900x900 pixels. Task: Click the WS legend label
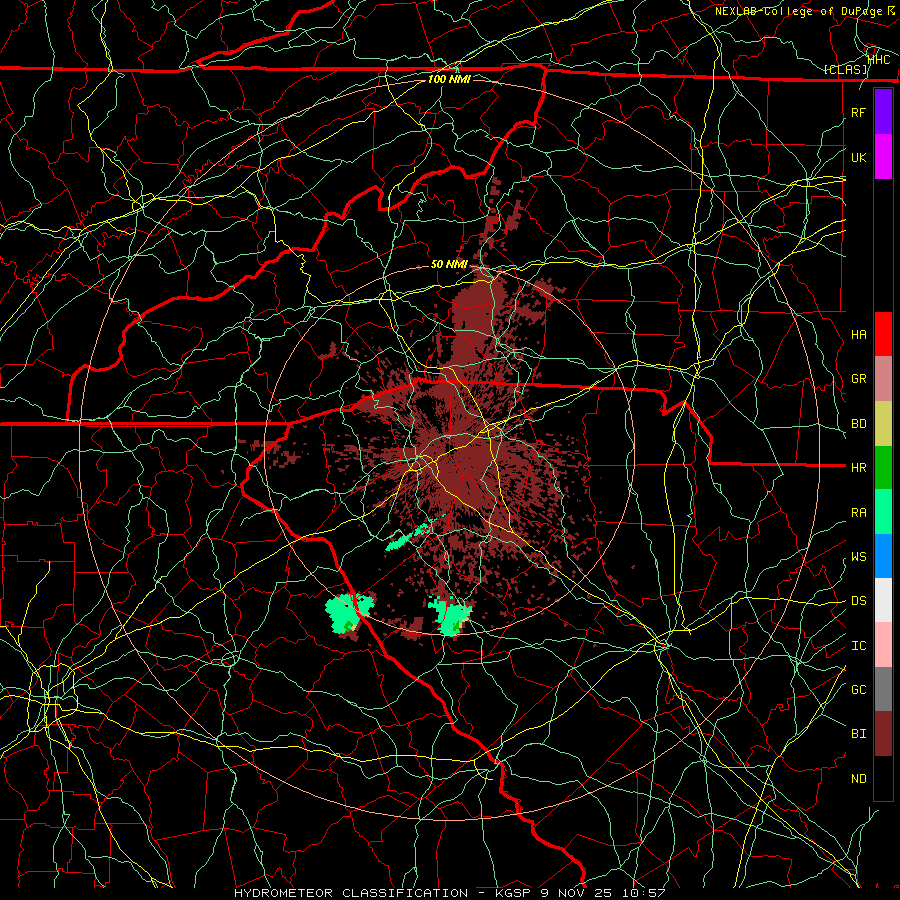pyautogui.click(x=859, y=557)
